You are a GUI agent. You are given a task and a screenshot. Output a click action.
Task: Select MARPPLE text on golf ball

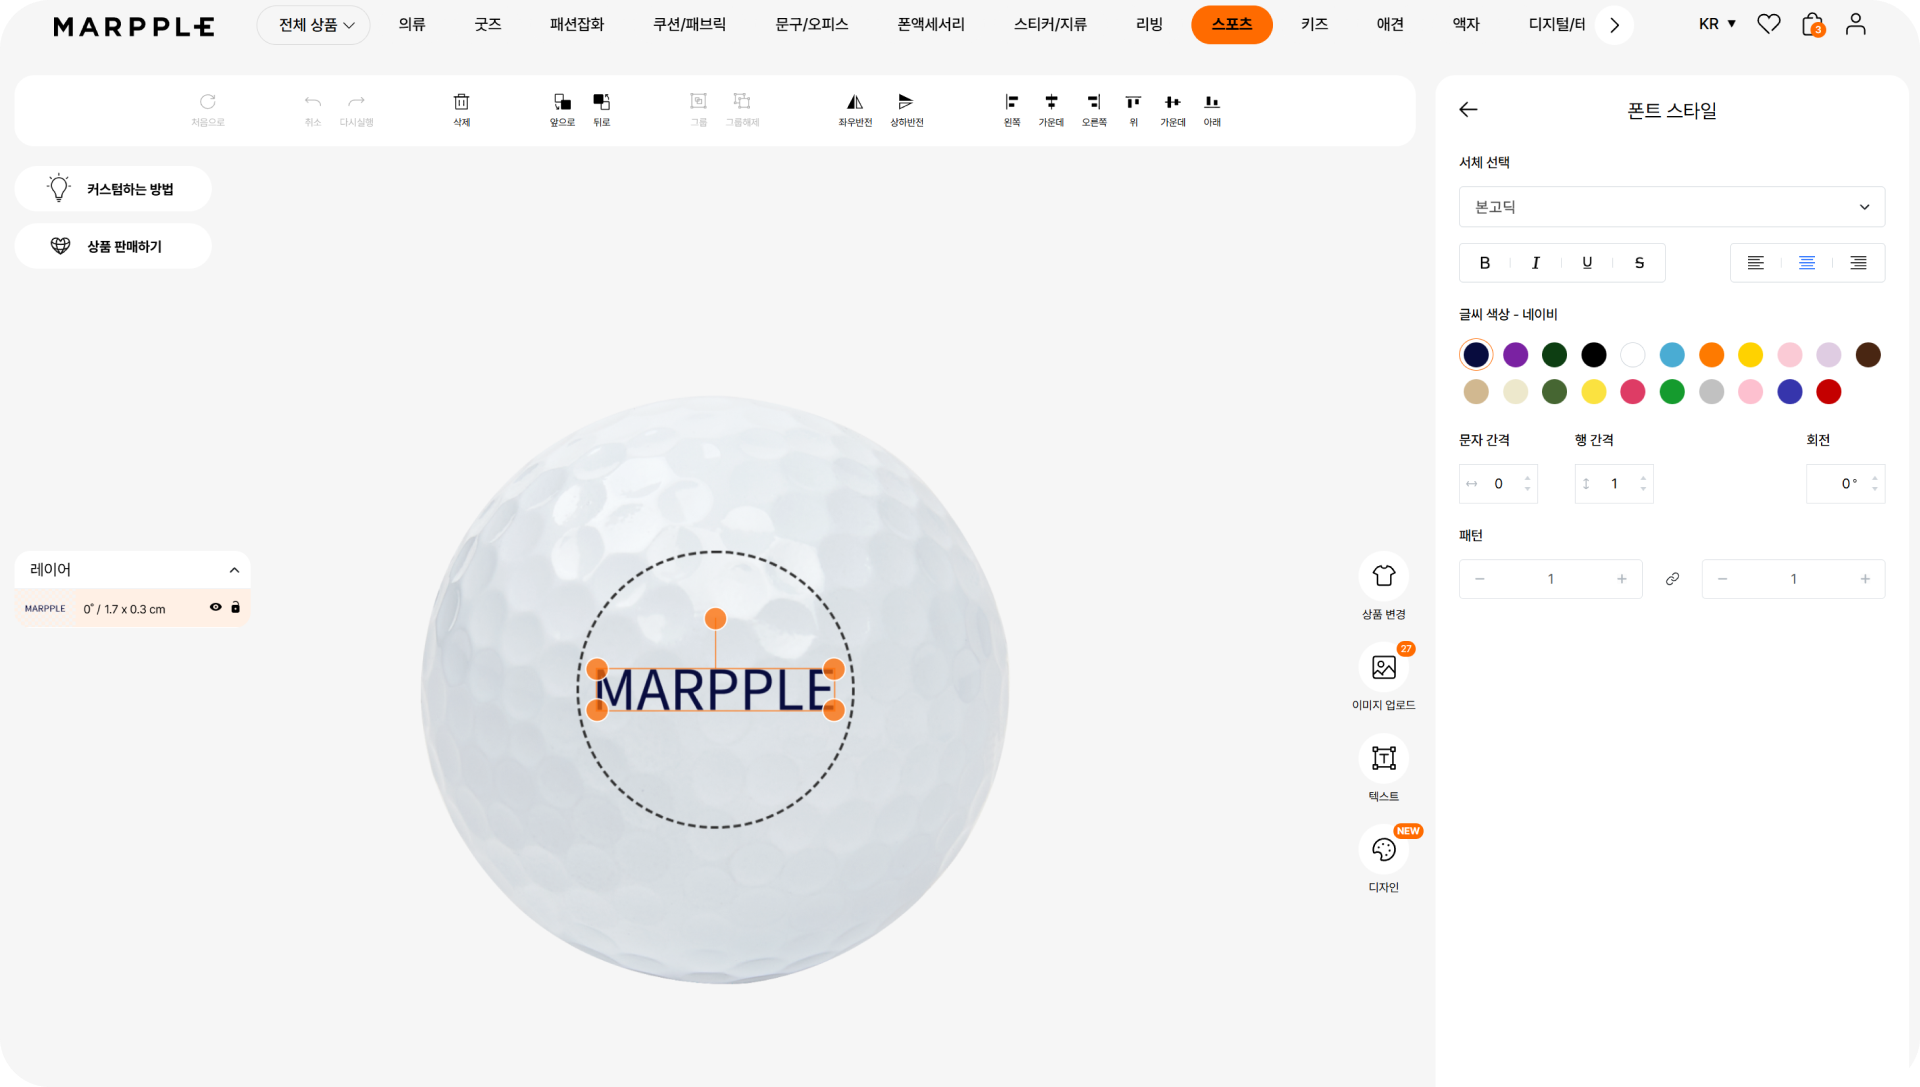click(715, 690)
